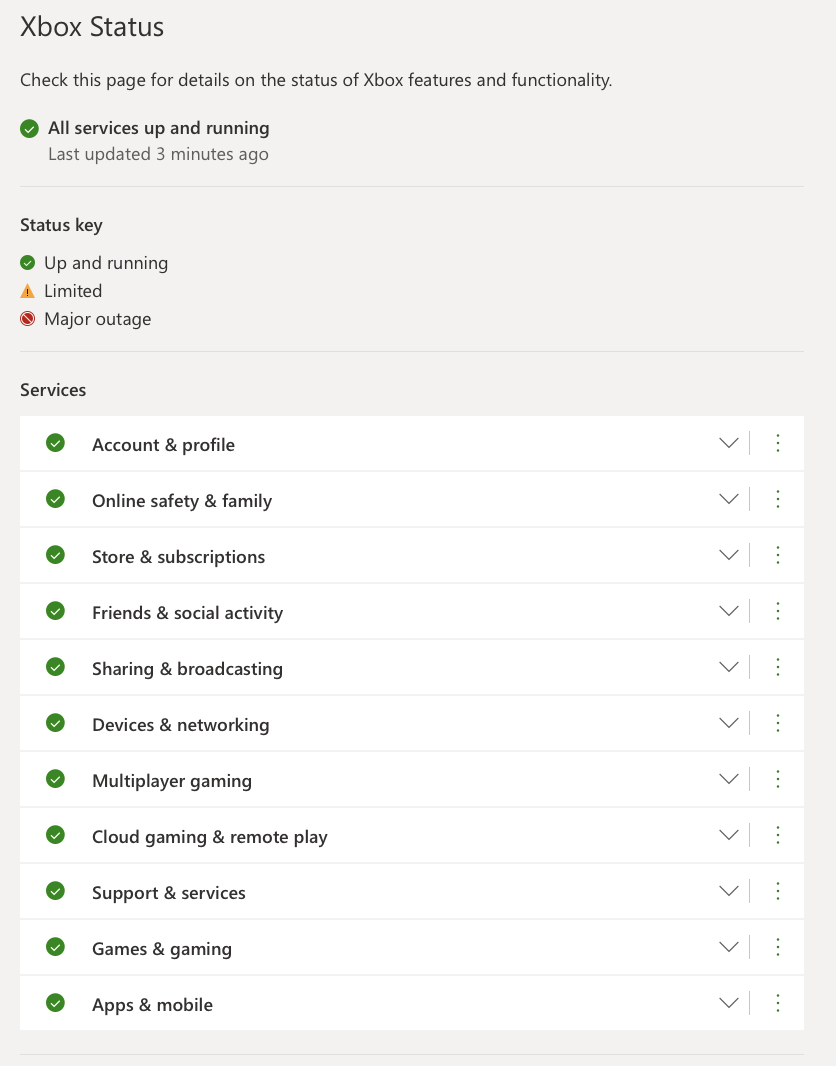Click green status icon for Devices & networking
The width and height of the screenshot is (836, 1066).
click(x=56, y=723)
